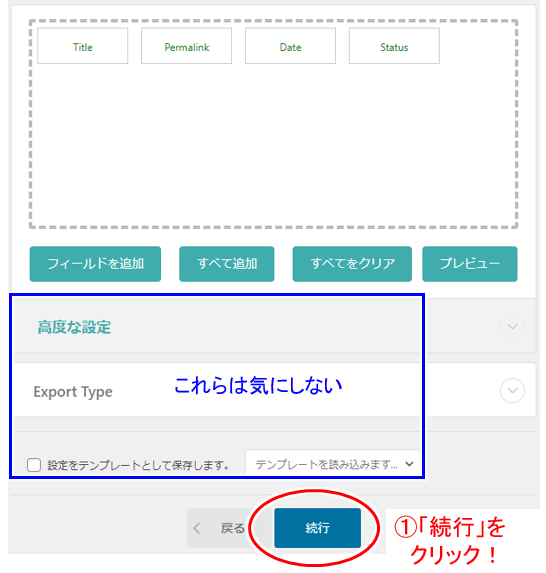Viewport: 546px width, 573px height.
Task: Click the 高度な設定 heading
Action: (74, 327)
